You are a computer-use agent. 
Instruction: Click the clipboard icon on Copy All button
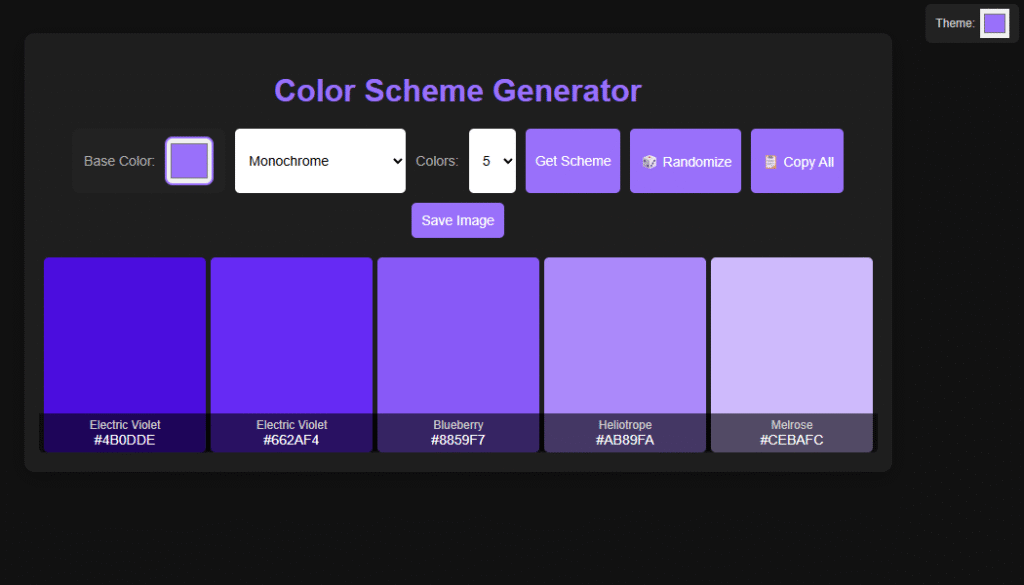point(772,160)
